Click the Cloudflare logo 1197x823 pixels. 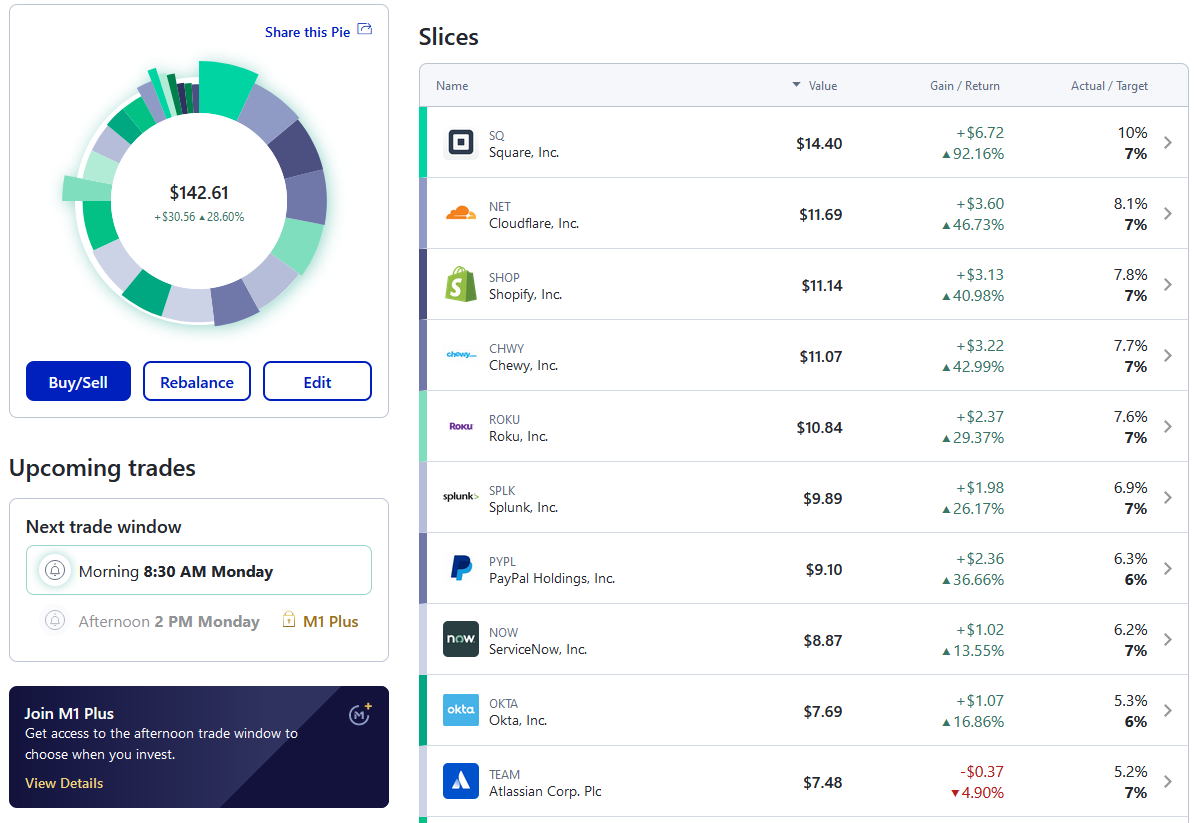click(x=460, y=214)
